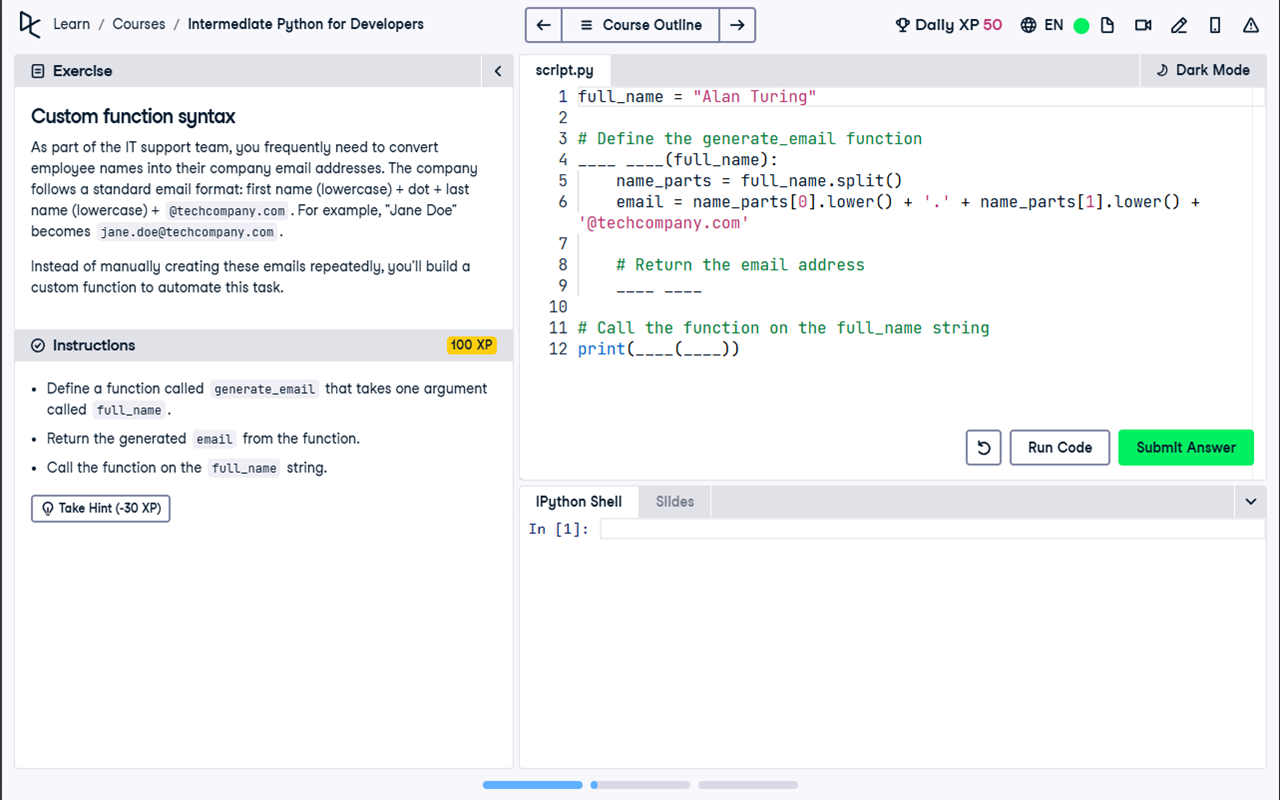Click the 100 XP badge
1280x800 pixels.
coord(471,345)
